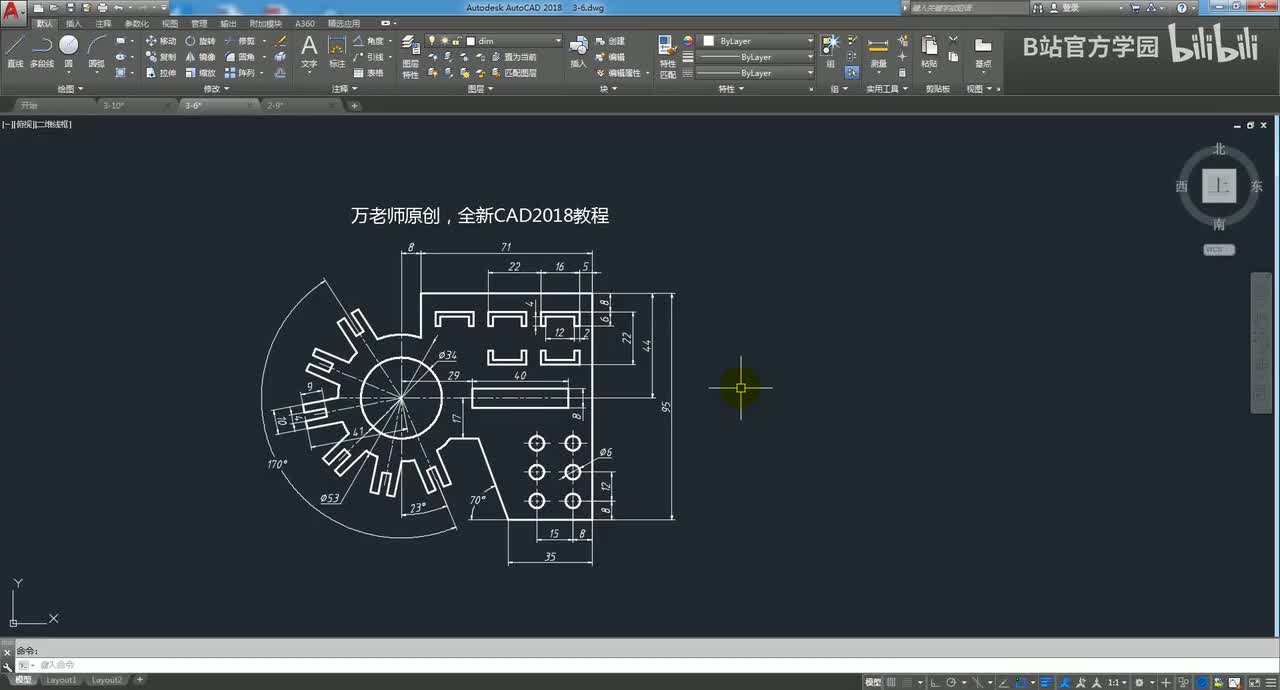The image size is (1280, 690).
Task: Select the Circle (圆) tool
Action: pyautogui.click(x=68, y=51)
